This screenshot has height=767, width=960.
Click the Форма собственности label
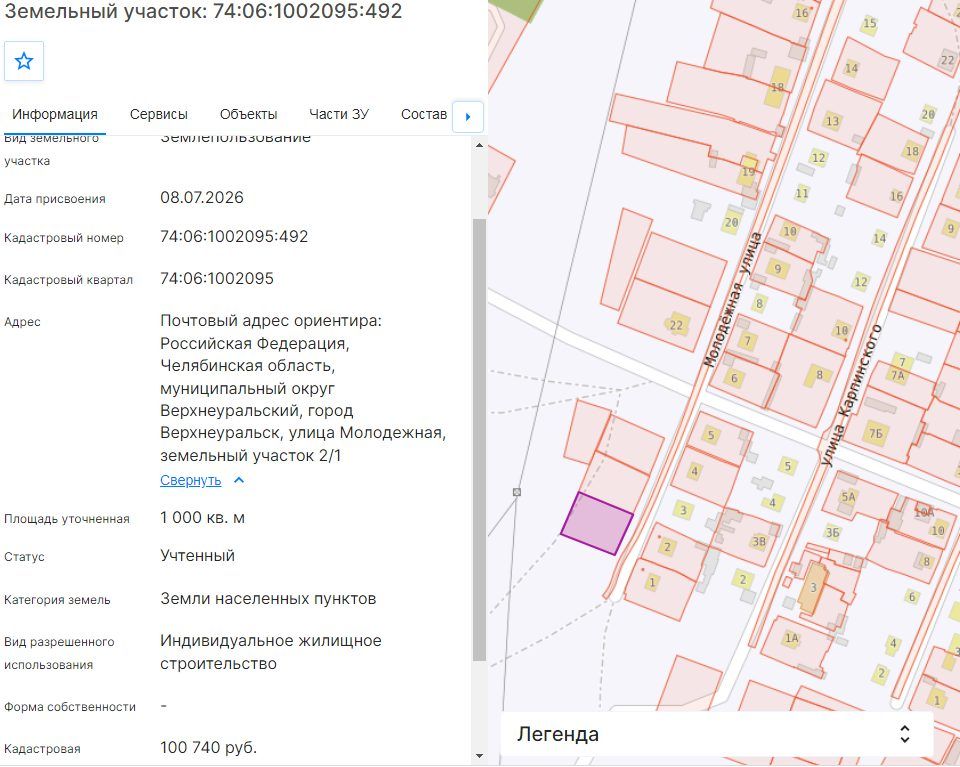pos(70,707)
